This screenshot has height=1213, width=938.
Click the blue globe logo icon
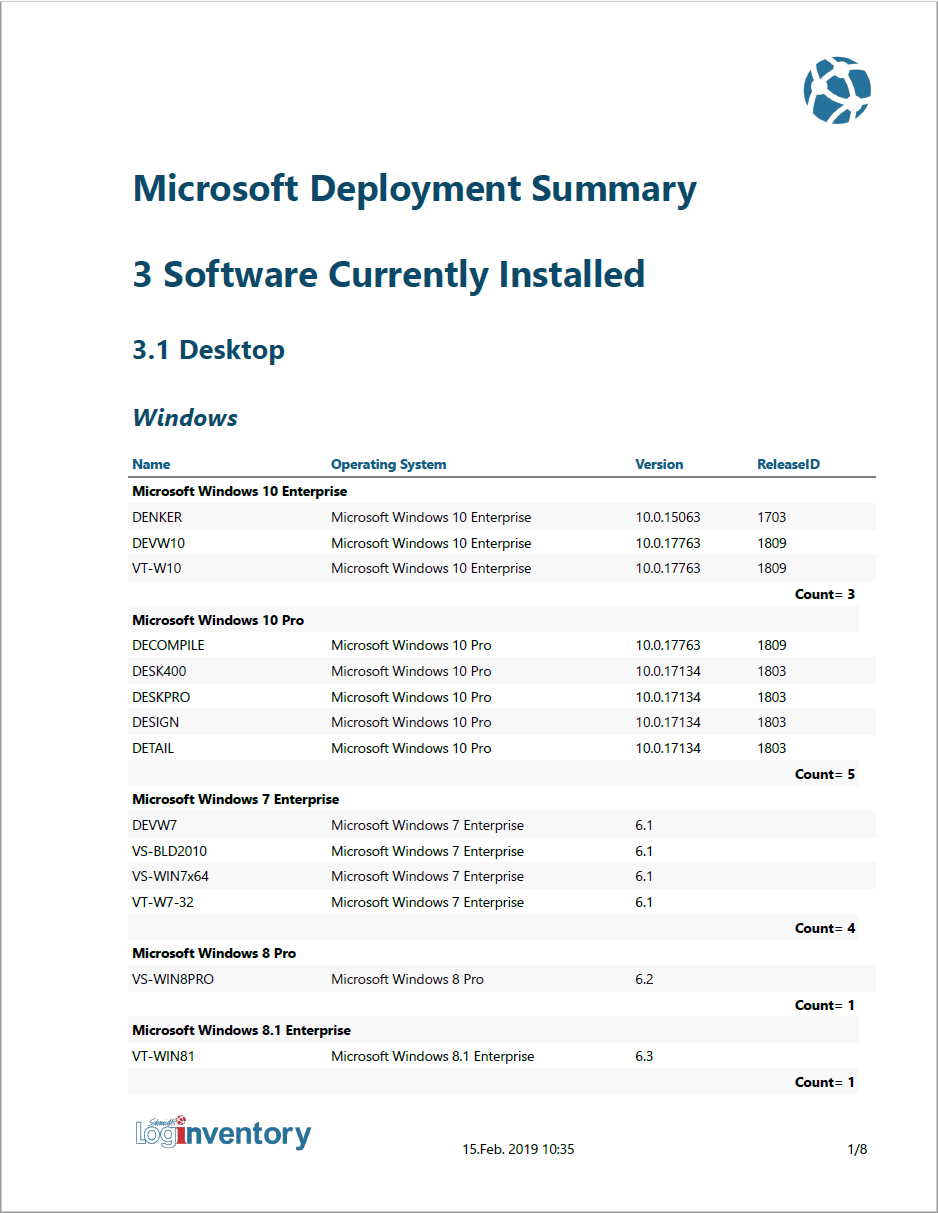click(x=837, y=90)
